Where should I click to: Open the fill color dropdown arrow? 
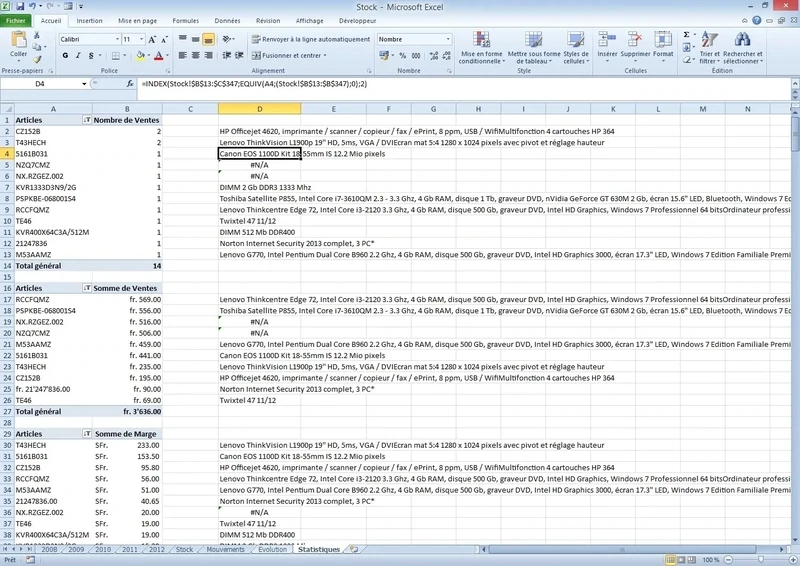[x=148, y=55]
